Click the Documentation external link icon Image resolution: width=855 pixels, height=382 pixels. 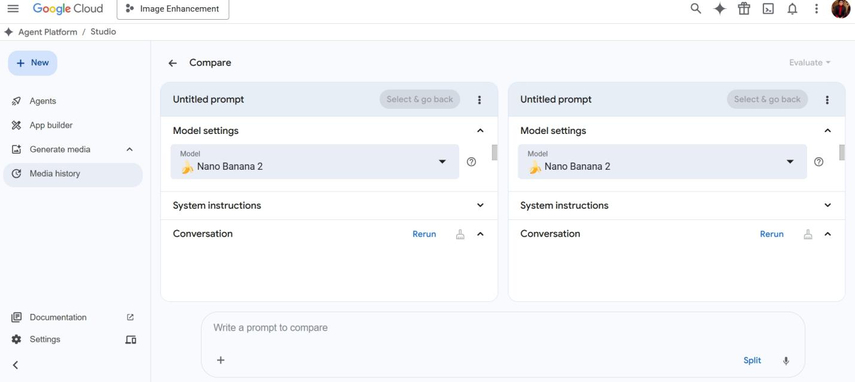coord(130,317)
